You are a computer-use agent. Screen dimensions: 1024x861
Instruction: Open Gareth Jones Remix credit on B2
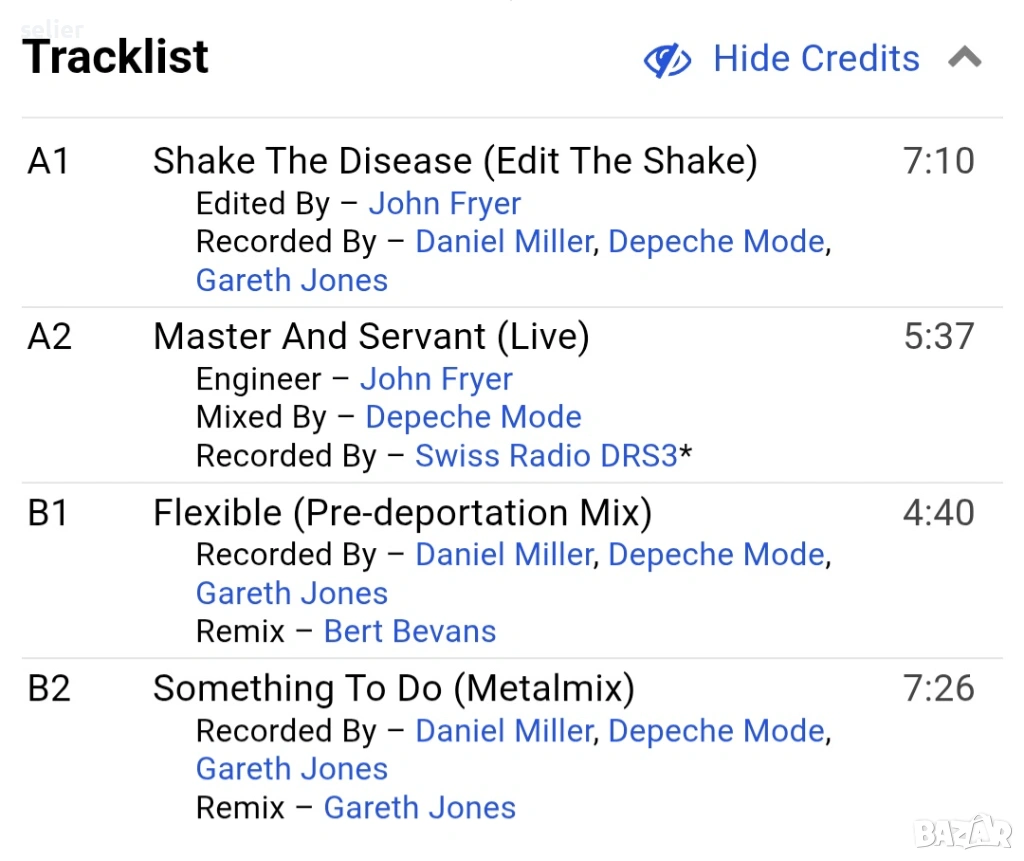420,808
